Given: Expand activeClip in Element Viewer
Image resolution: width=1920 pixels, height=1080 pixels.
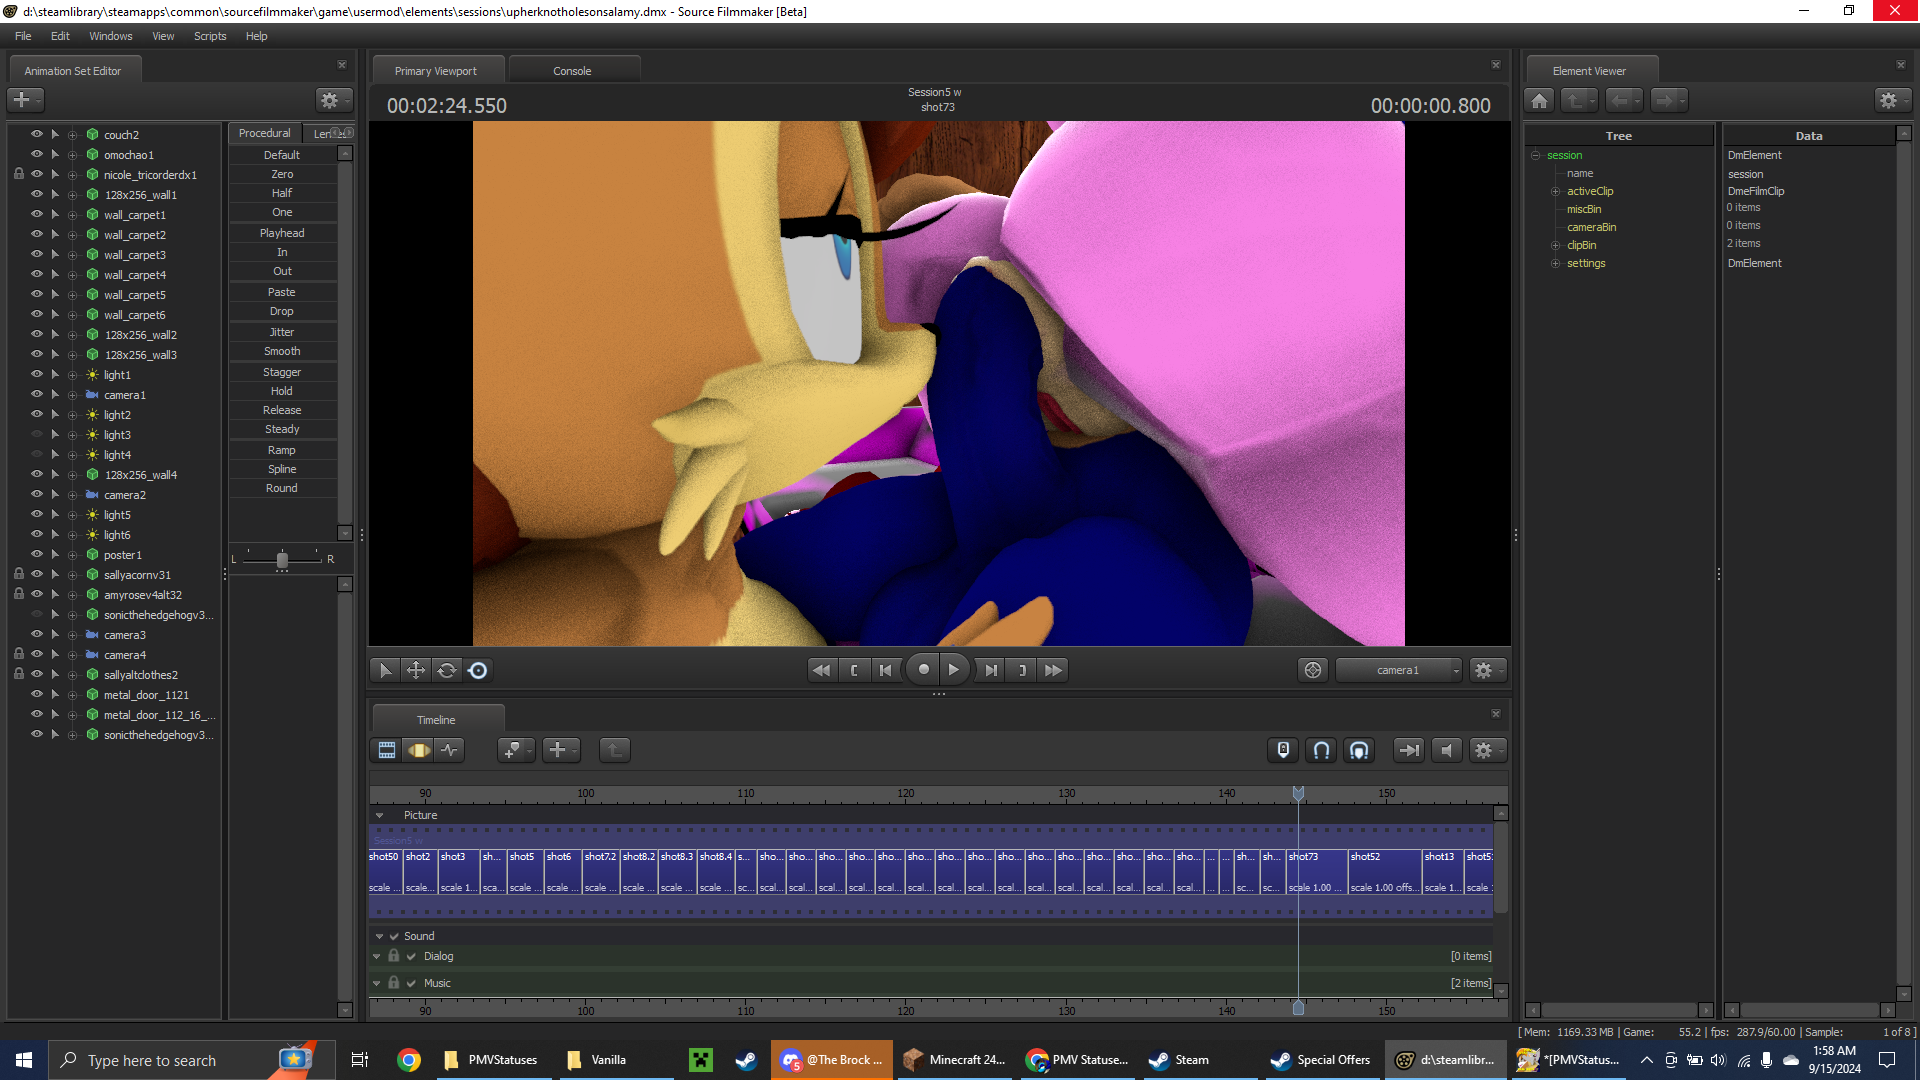Looking at the screenshot, I should pyautogui.click(x=1555, y=191).
